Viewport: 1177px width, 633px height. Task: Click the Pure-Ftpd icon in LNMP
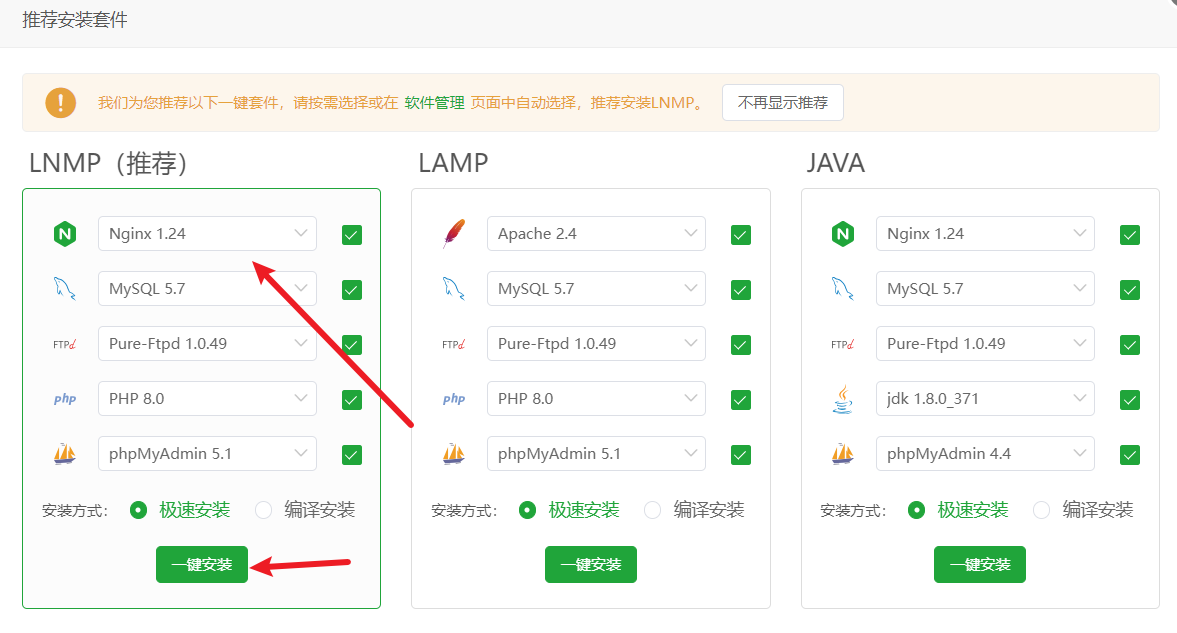tap(65, 344)
